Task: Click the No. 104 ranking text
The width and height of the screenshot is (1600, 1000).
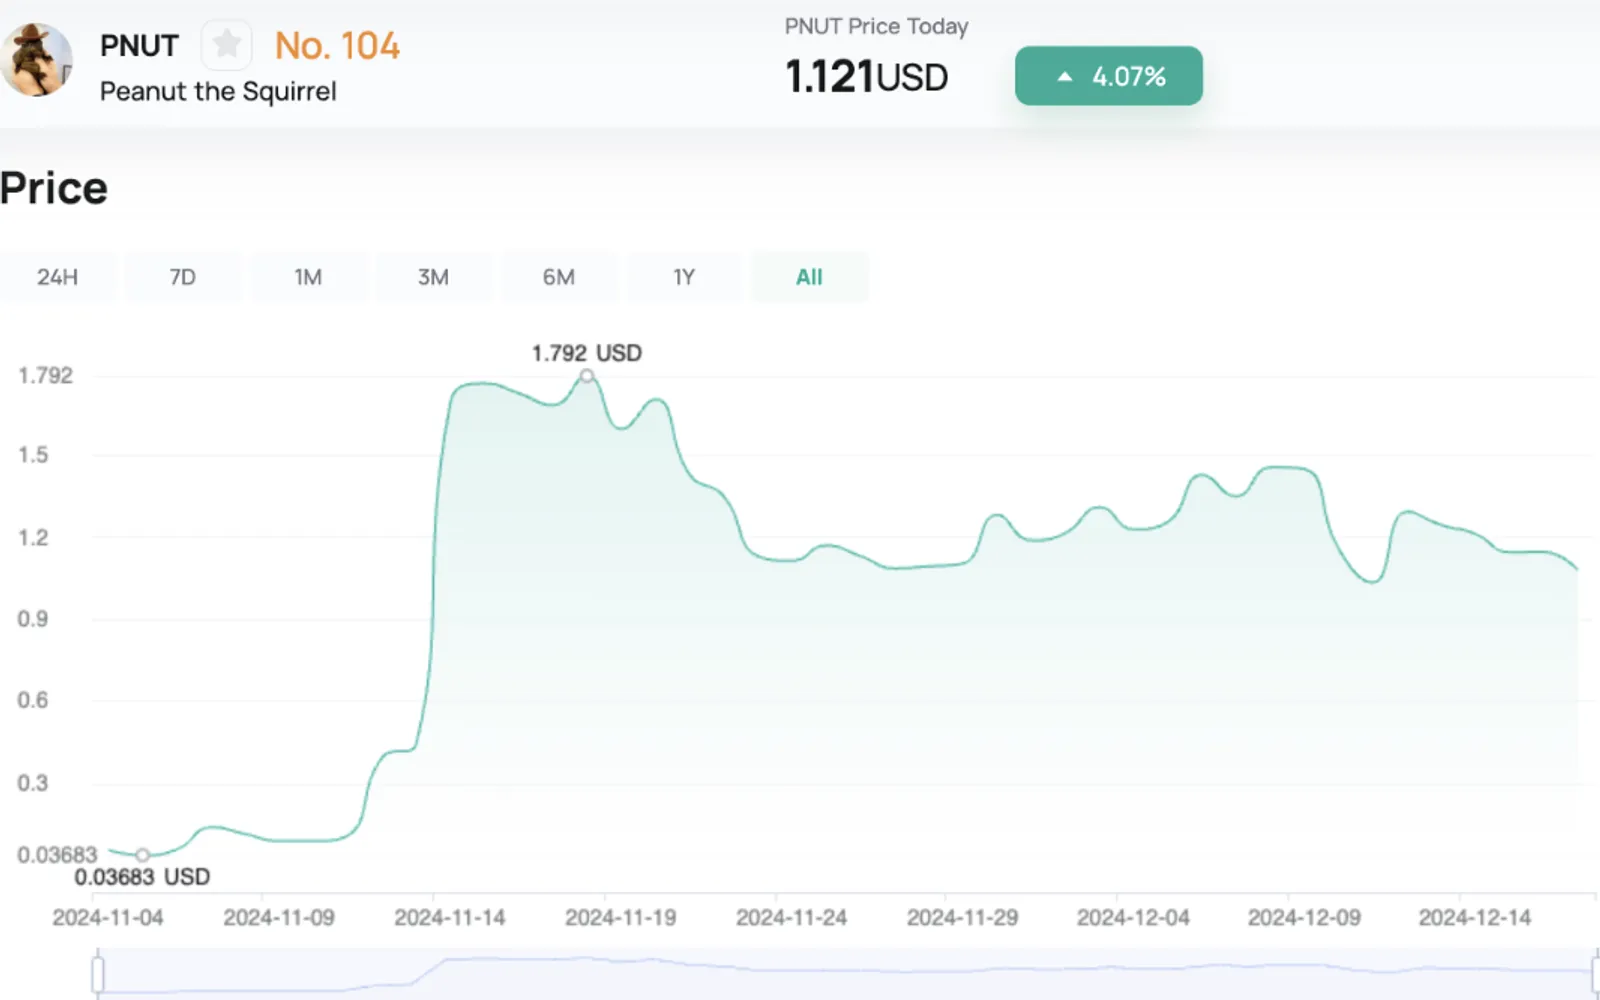Action: [337, 46]
